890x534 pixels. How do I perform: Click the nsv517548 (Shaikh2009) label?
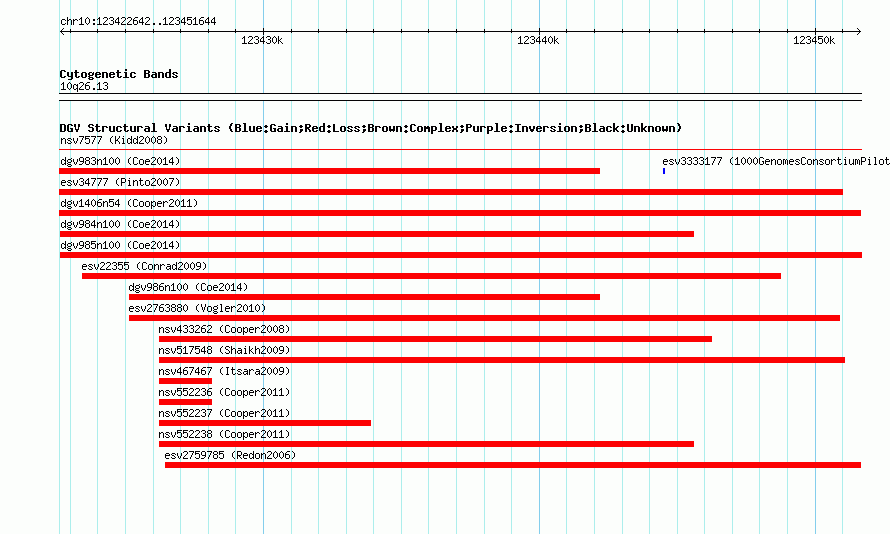pyautogui.click(x=224, y=350)
